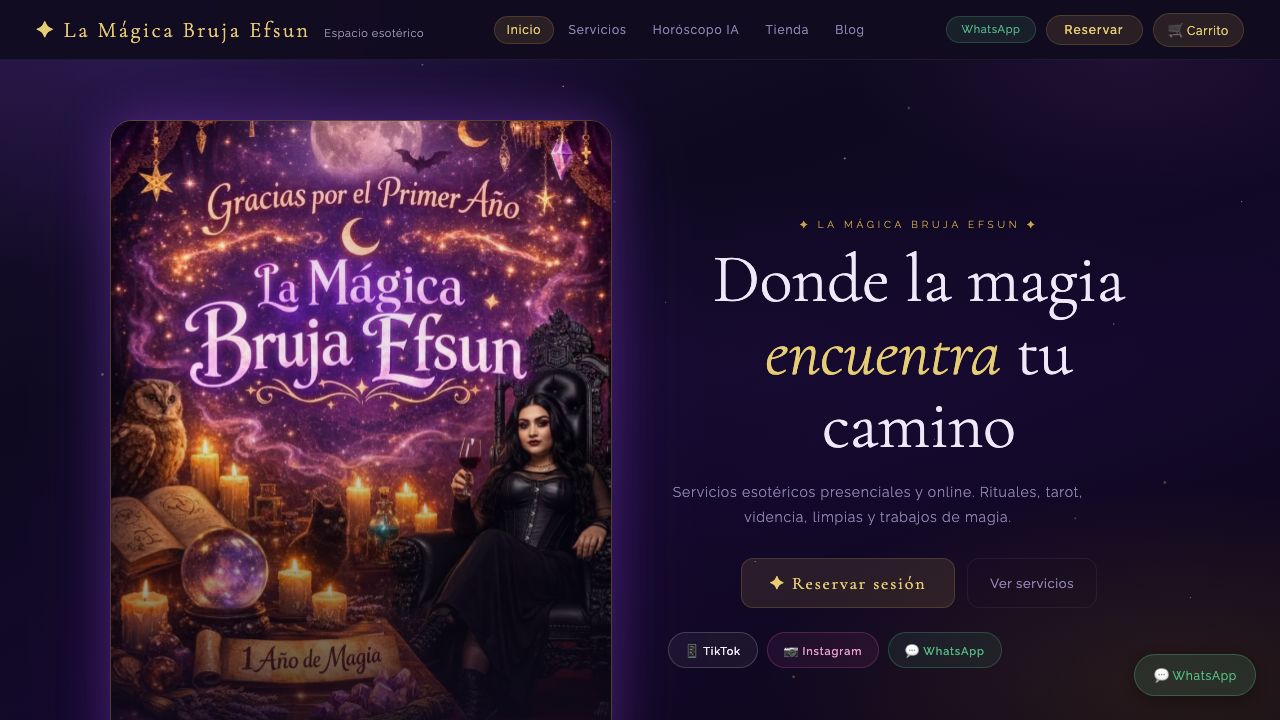Open the Carrito shopping cart
The image size is (1280, 720).
tap(1198, 30)
